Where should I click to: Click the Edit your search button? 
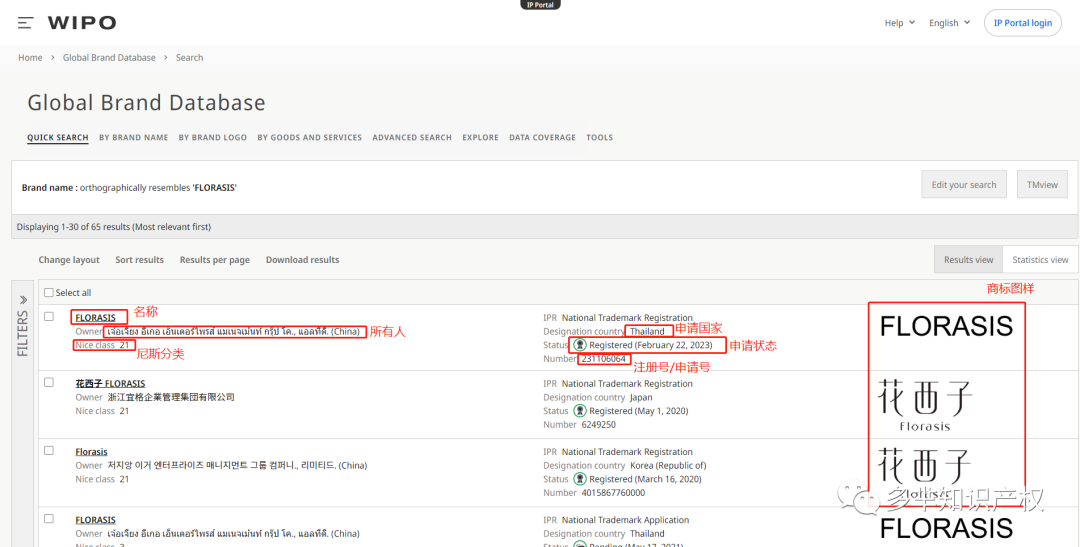[963, 185]
